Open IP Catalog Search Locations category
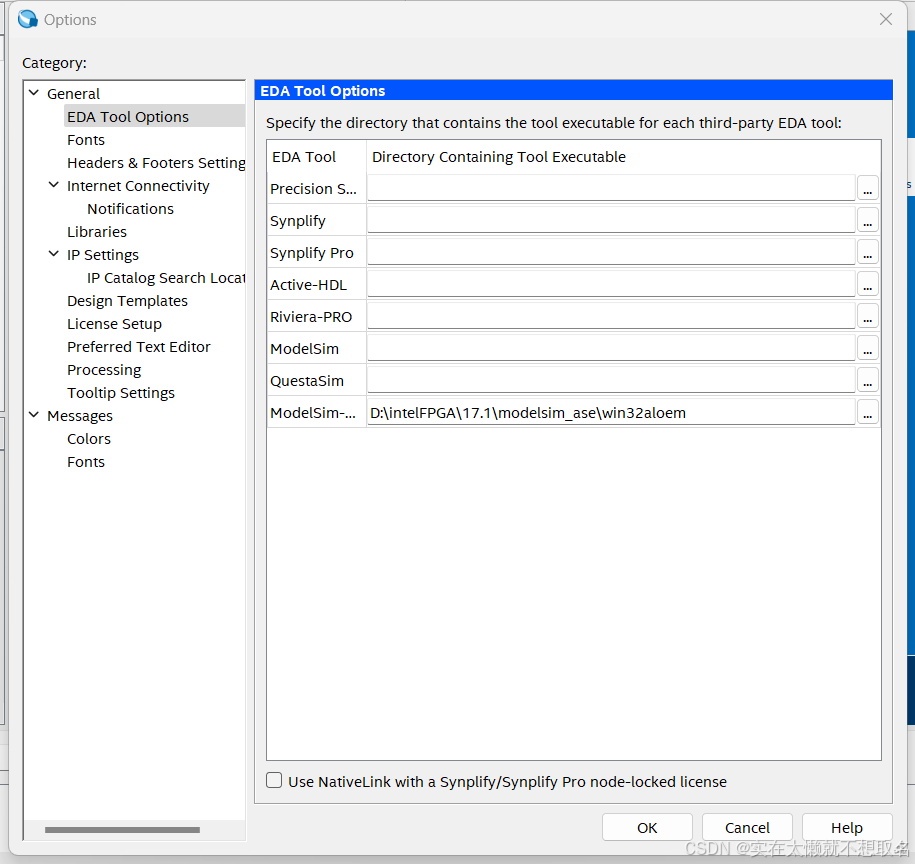This screenshot has height=864, width=915. tap(166, 278)
